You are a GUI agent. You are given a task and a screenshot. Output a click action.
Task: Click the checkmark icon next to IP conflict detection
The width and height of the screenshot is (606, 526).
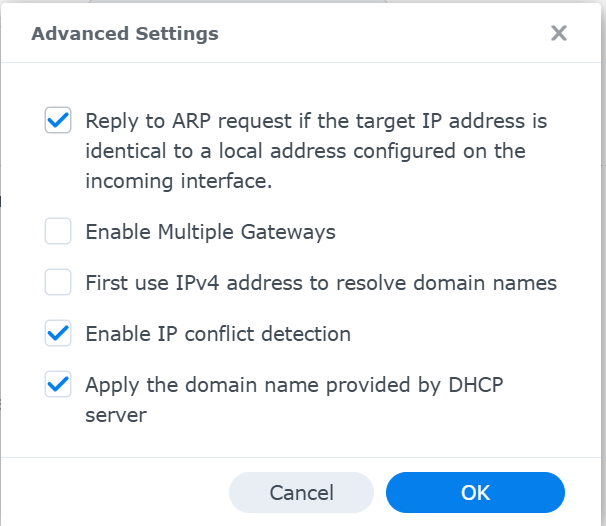58,334
